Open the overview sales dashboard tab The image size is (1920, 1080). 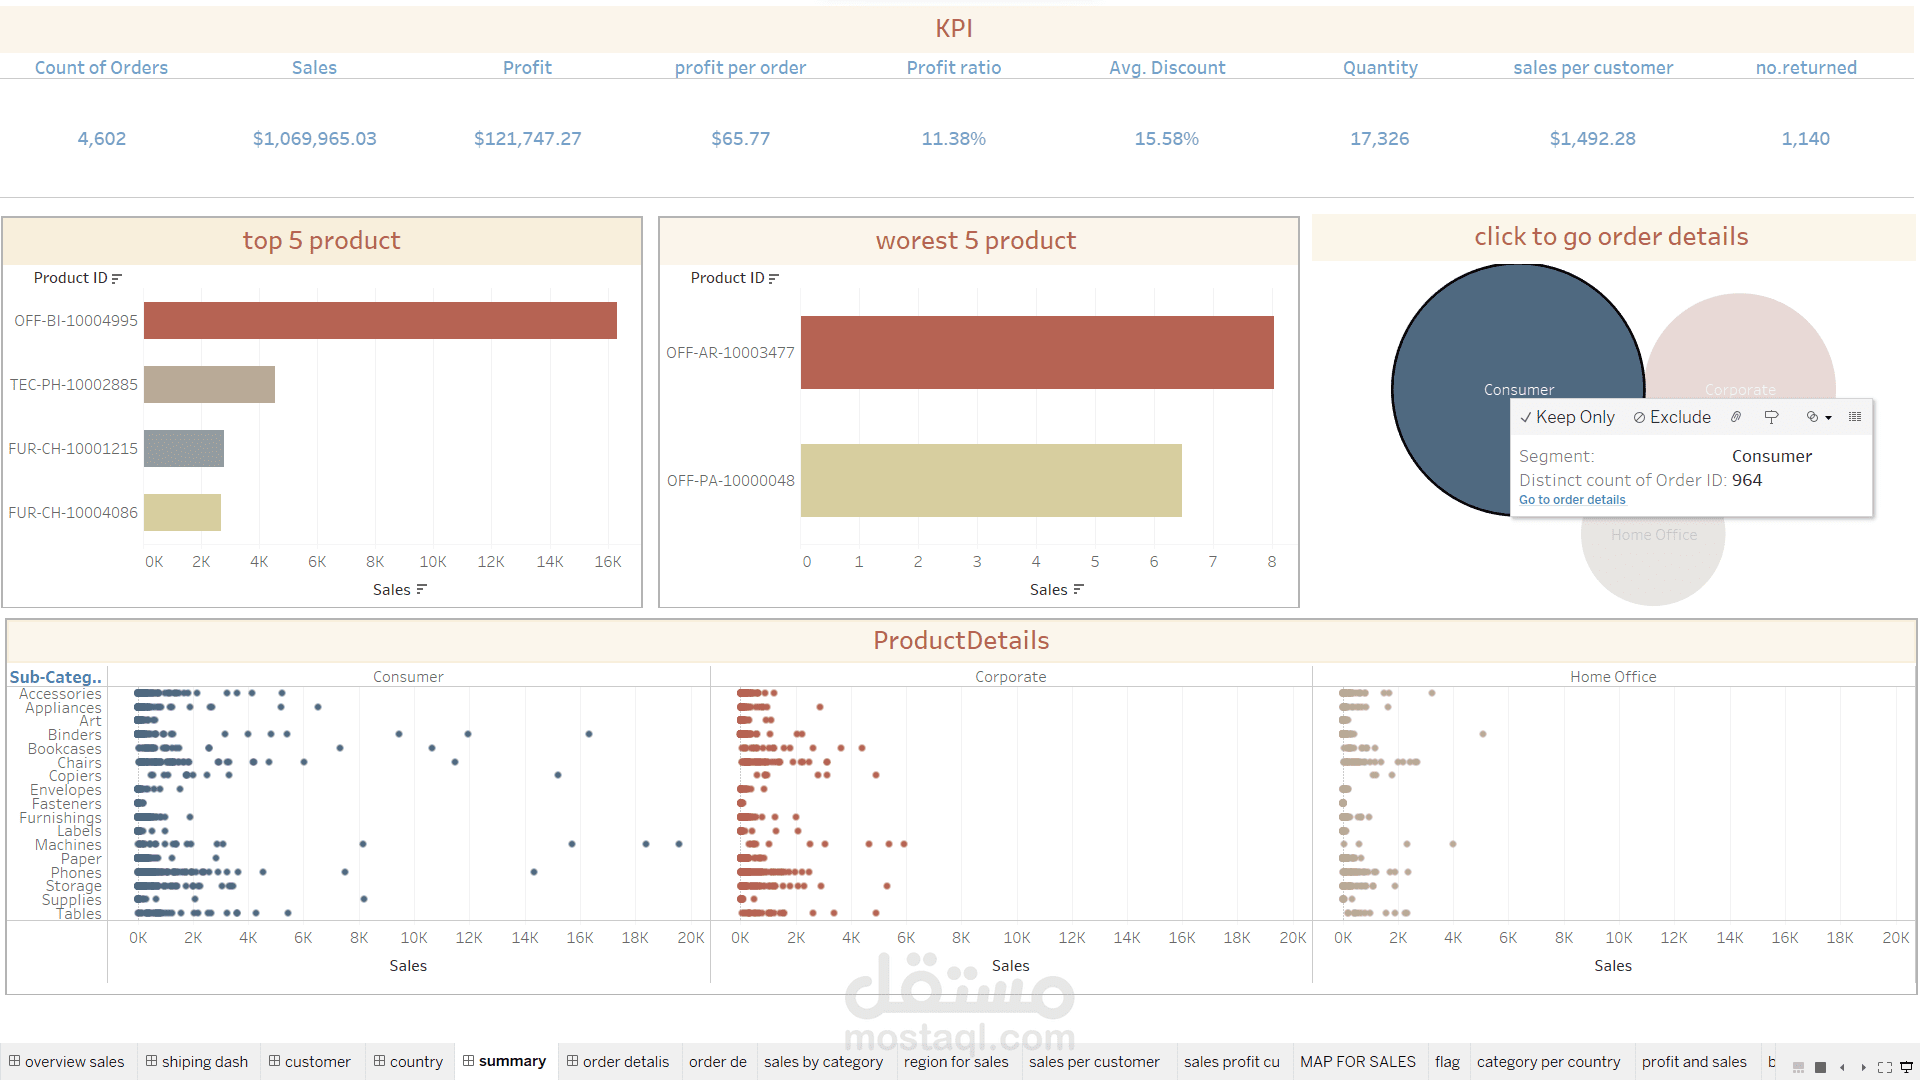[67, 1062]
